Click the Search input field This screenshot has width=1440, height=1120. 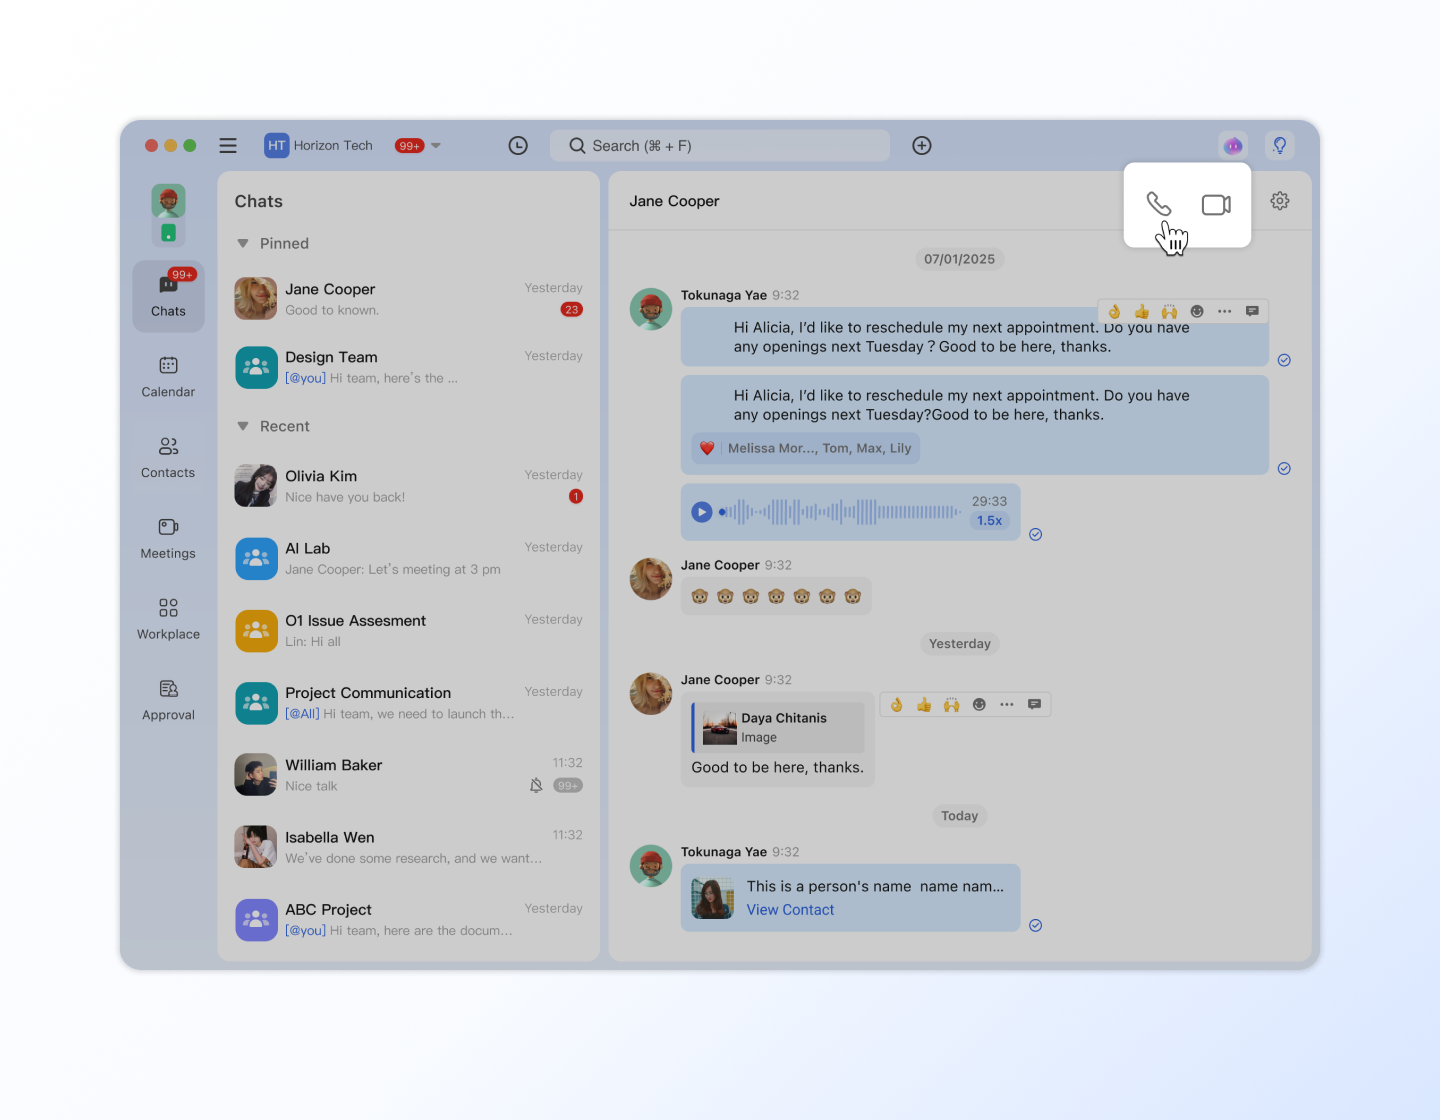[720, 146]
